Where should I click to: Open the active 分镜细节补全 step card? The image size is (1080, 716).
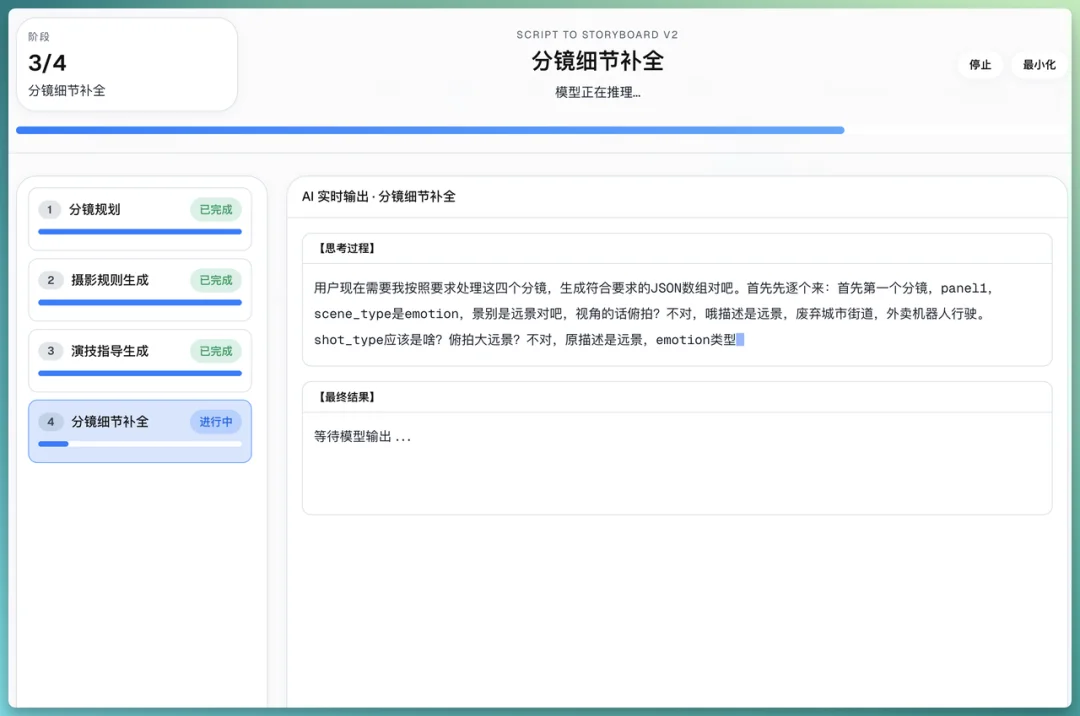coord(139,431)
